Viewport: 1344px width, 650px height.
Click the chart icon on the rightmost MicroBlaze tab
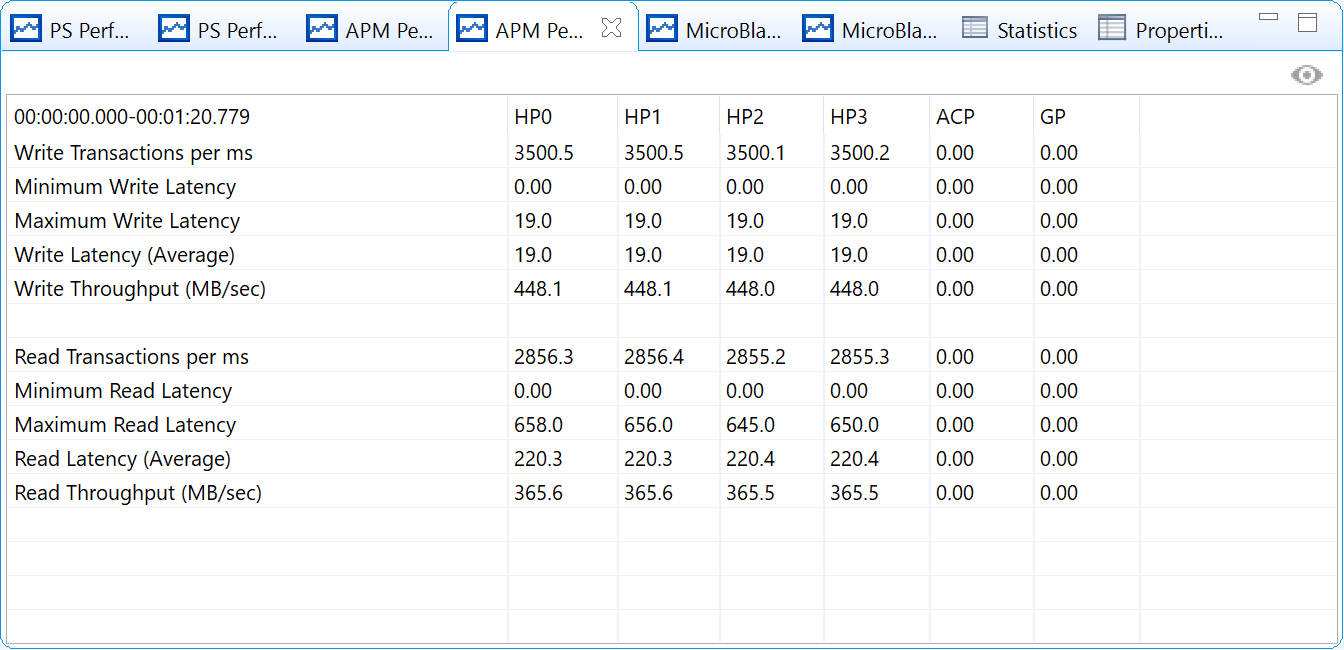(818, 29)
